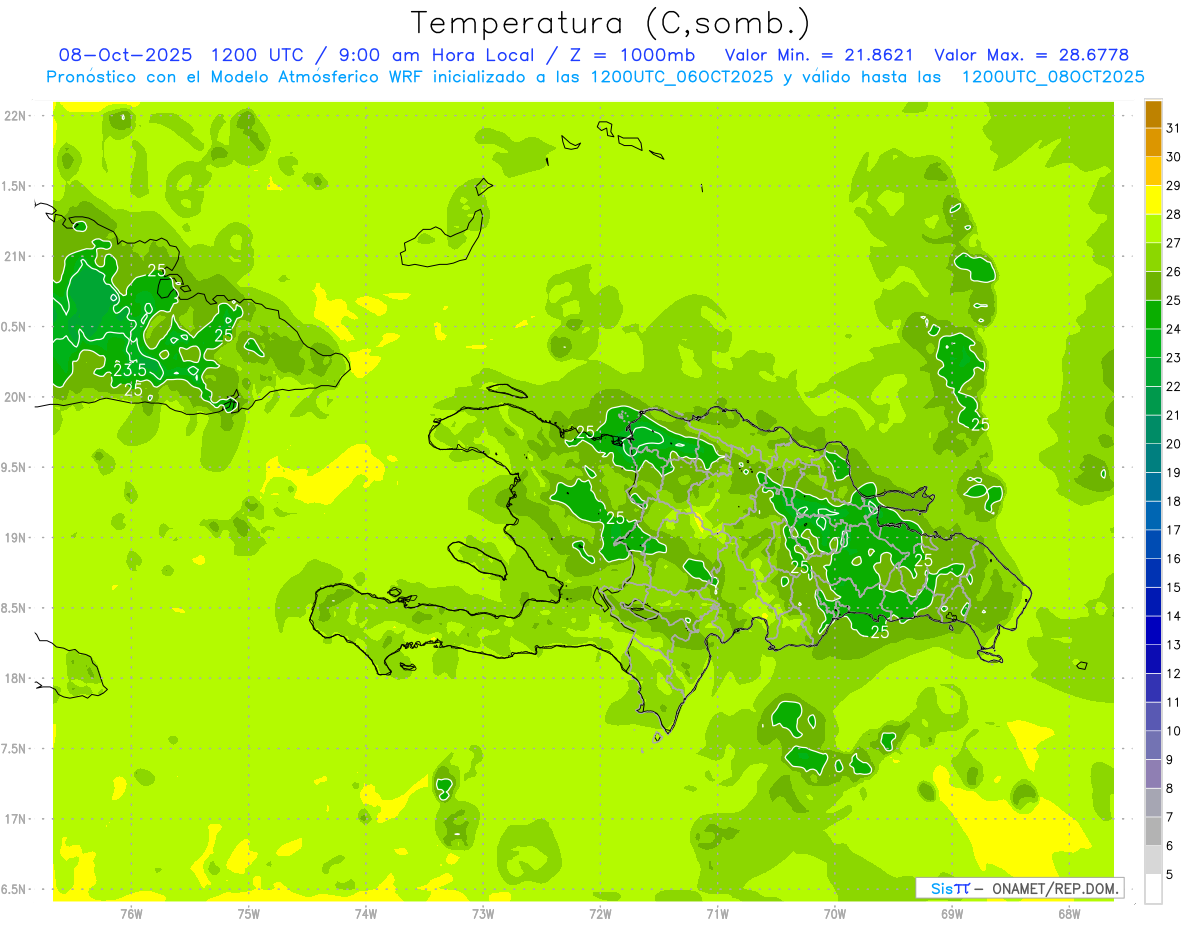This screenshot has width=1200, height=927.
Task: Click the Temperatura (C,somb.) map title
Action: tap(610, 23)
